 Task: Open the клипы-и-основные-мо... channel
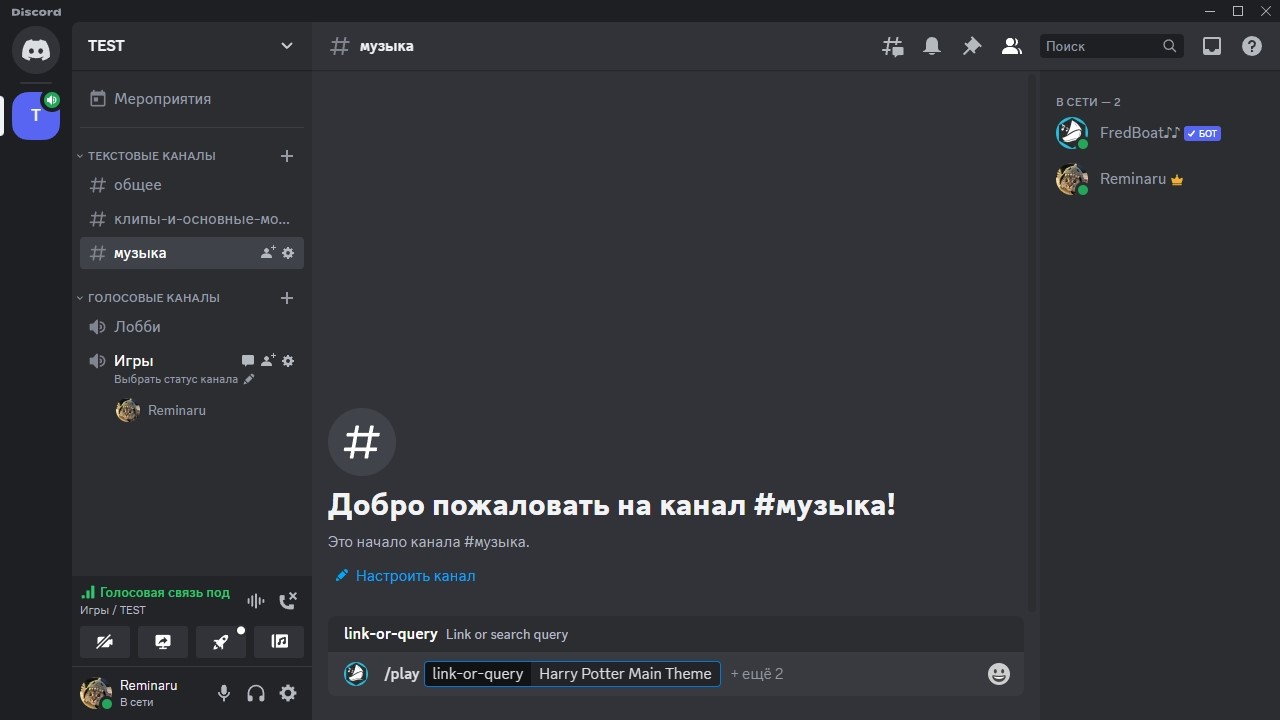click(192, 219)
